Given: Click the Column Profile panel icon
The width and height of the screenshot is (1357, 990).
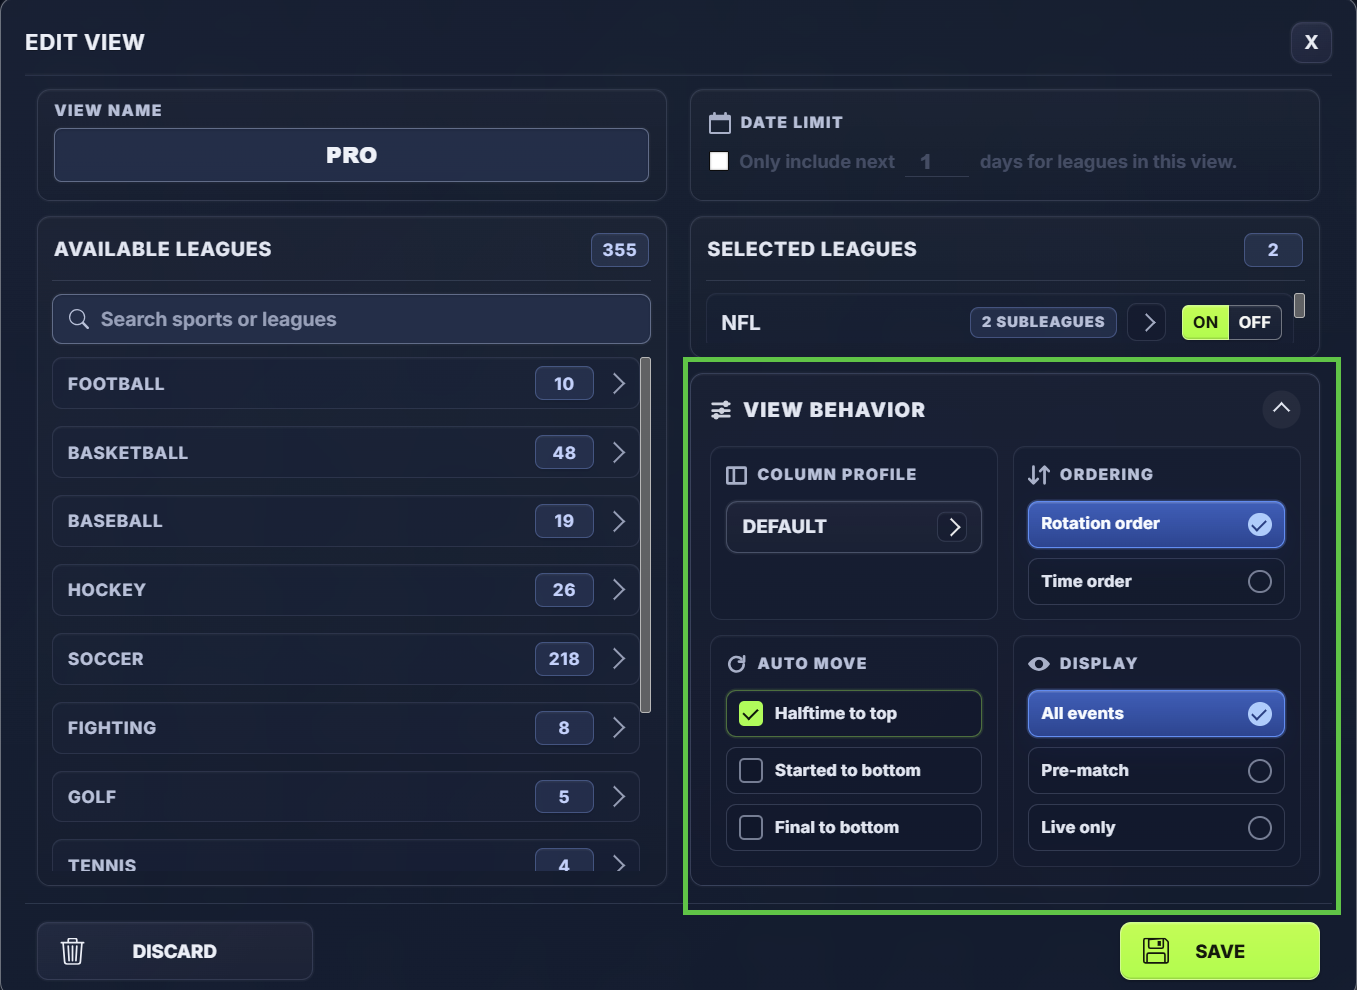Looking at the screenshot, I should click(x=736, y=475).
